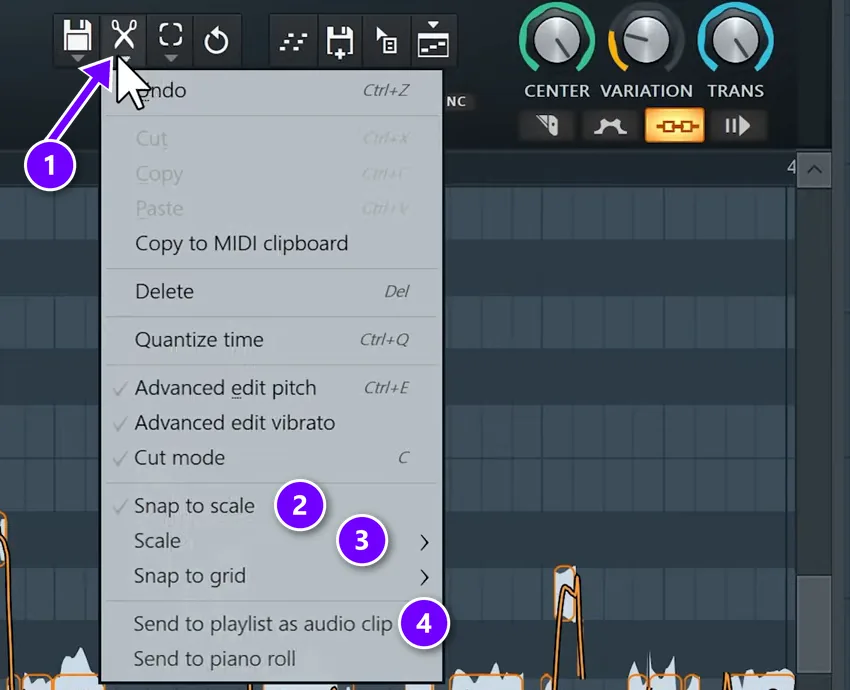Screen dimensions: 850x690
Task: Click the dropdown arrow under the save icon
Action: click(x=77, y=58)
